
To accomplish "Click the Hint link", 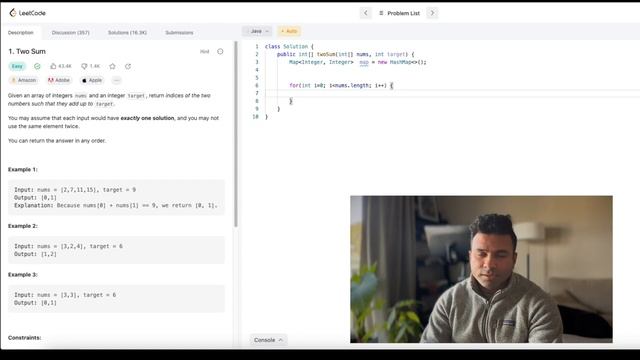I will (204, 51).
